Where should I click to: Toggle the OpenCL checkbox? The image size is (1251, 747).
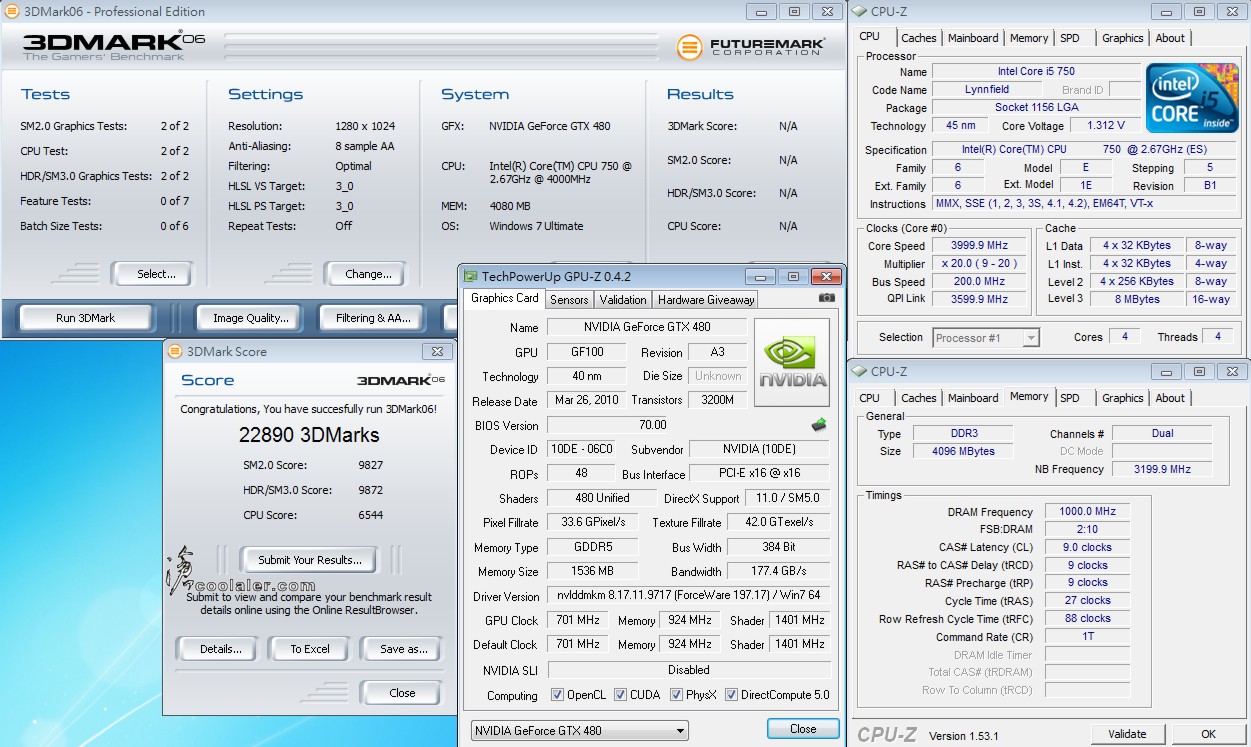pyautogui.click(x=558, y=695)
